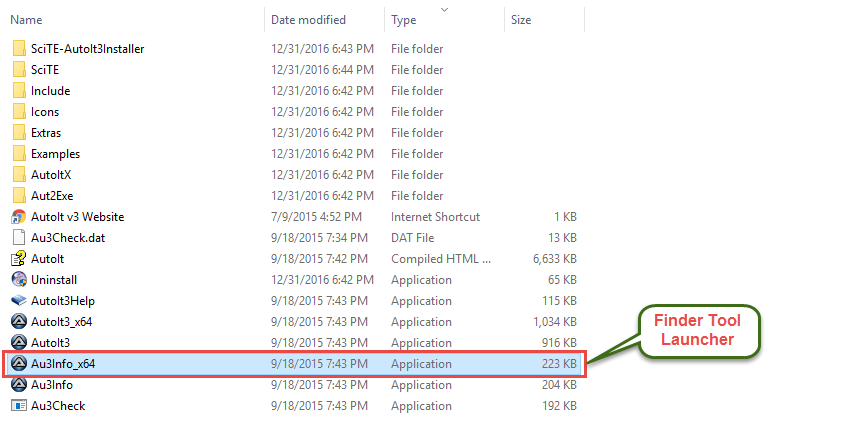Select the folder name Include
Viewport: 853px width, 443px height.
(x=51, y=90)
